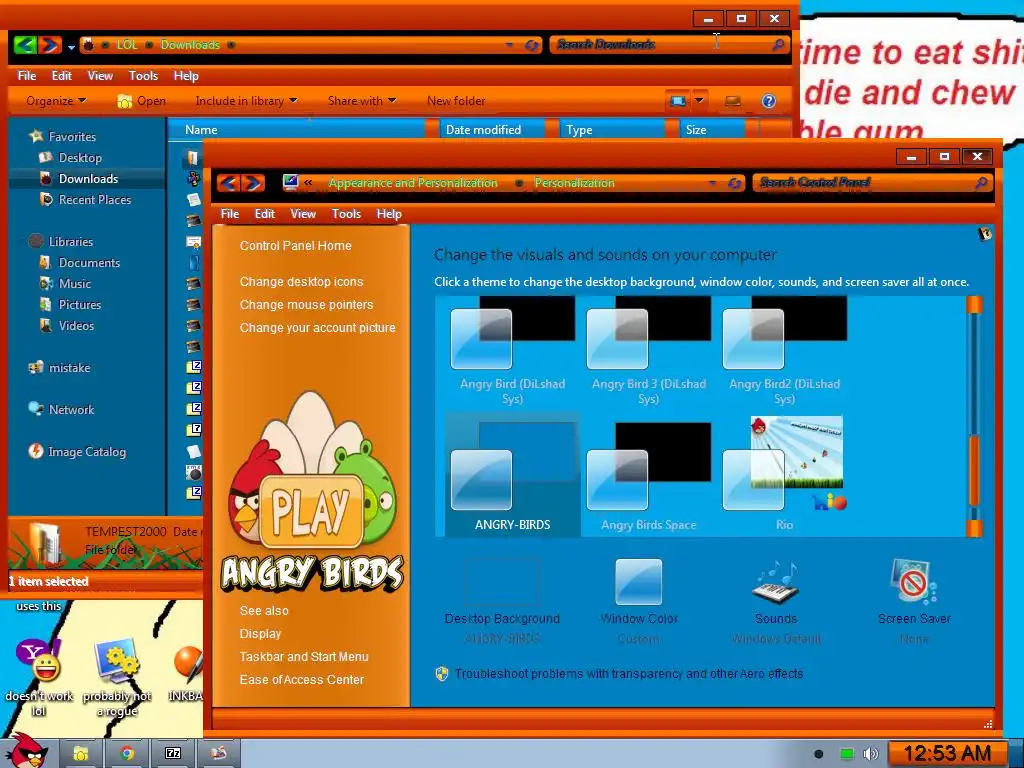This screenshot has height=768, width=1024.
Task: Select Libraries in the navigation pane
Action: (71, 241)
